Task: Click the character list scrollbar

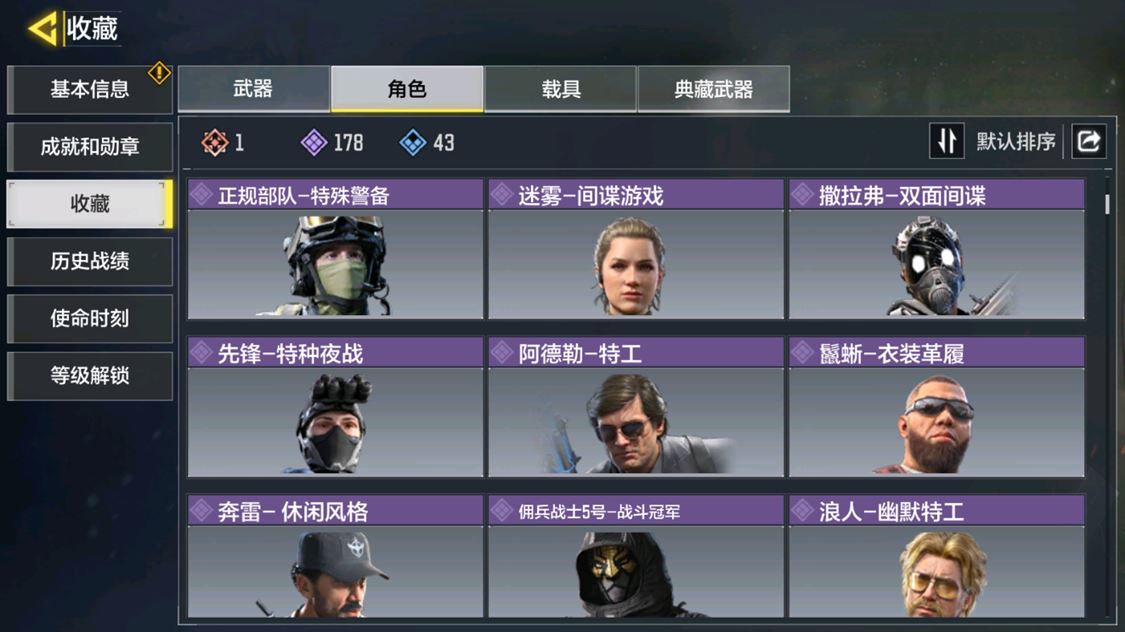Action: 1107,203
